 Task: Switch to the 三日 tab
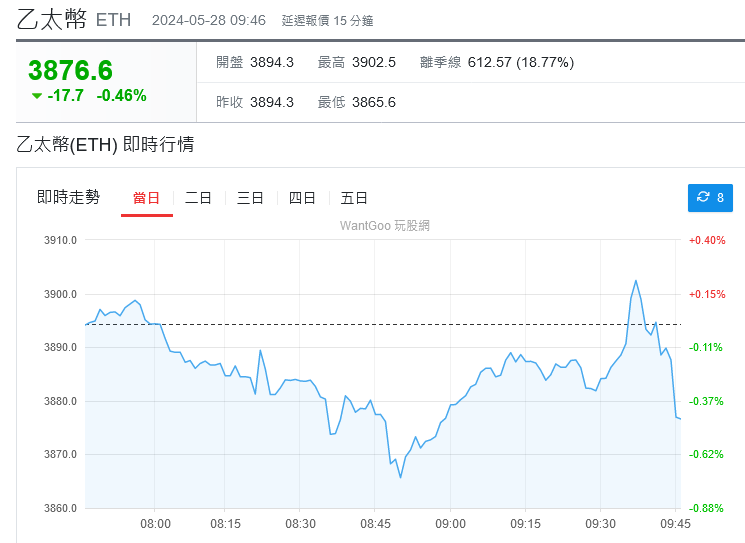[x=250, y=198]
